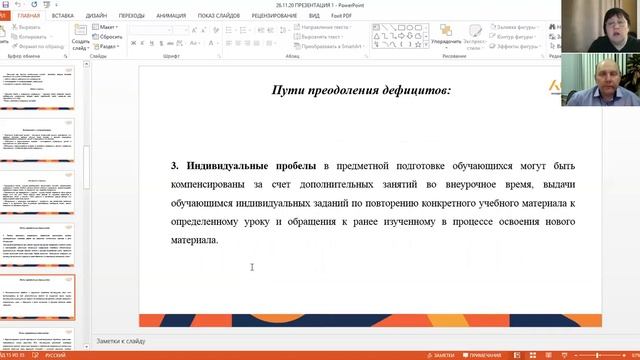Toggle bold formatting
The image size is (640, 360).
pyautogui.click(x=133, y=43)
